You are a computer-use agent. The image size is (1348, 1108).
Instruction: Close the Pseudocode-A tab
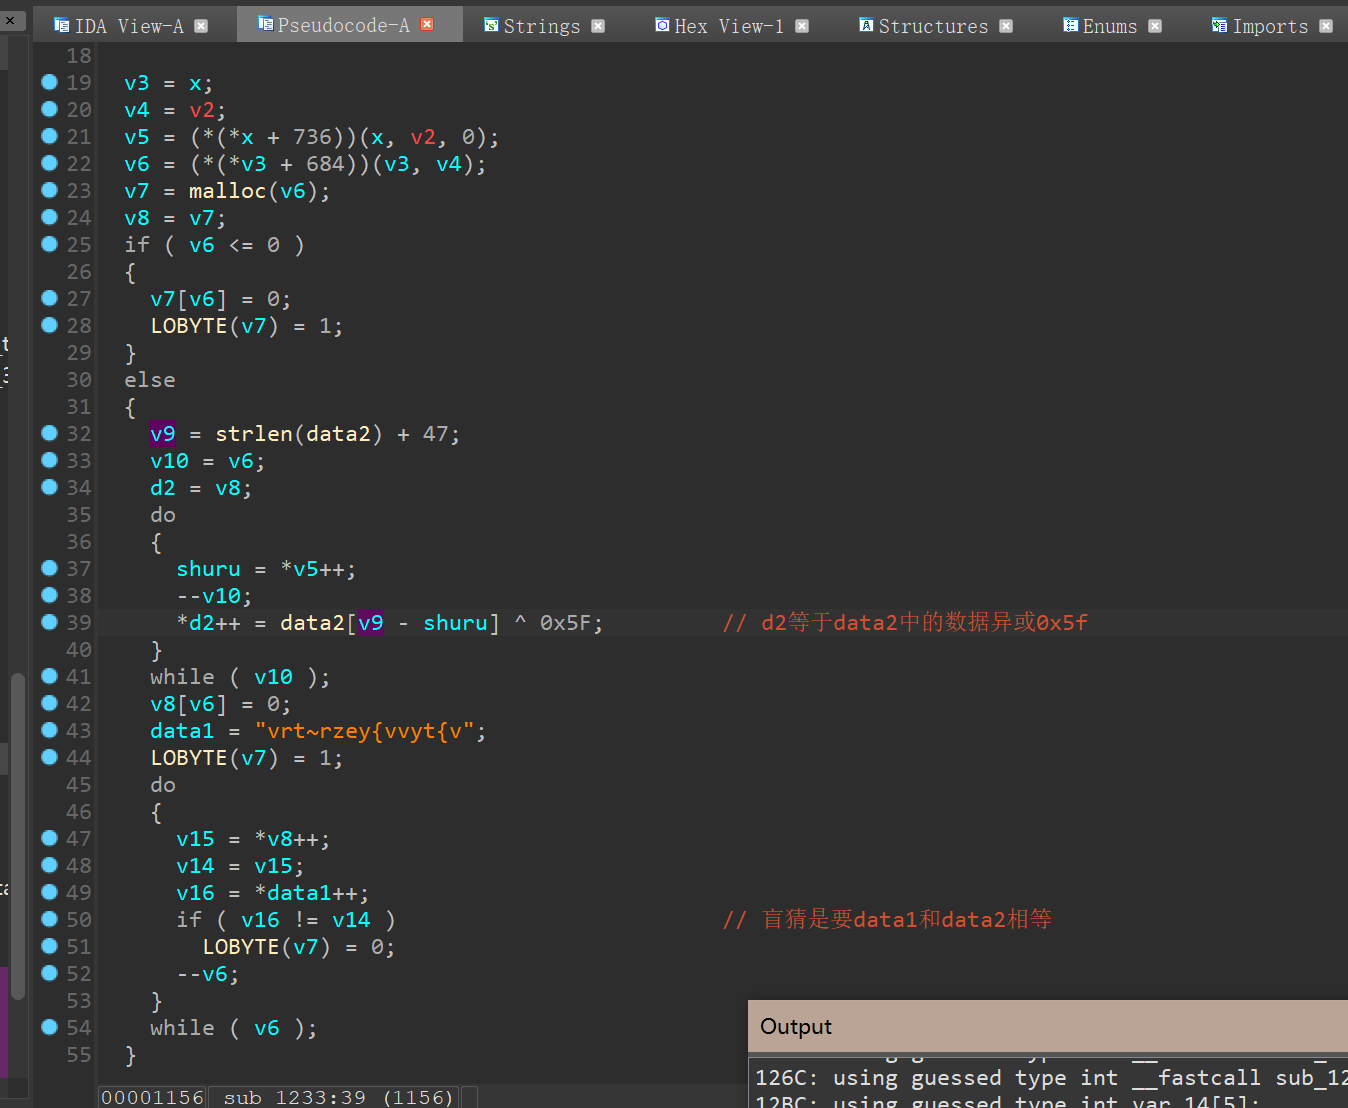tap(427, 25)
